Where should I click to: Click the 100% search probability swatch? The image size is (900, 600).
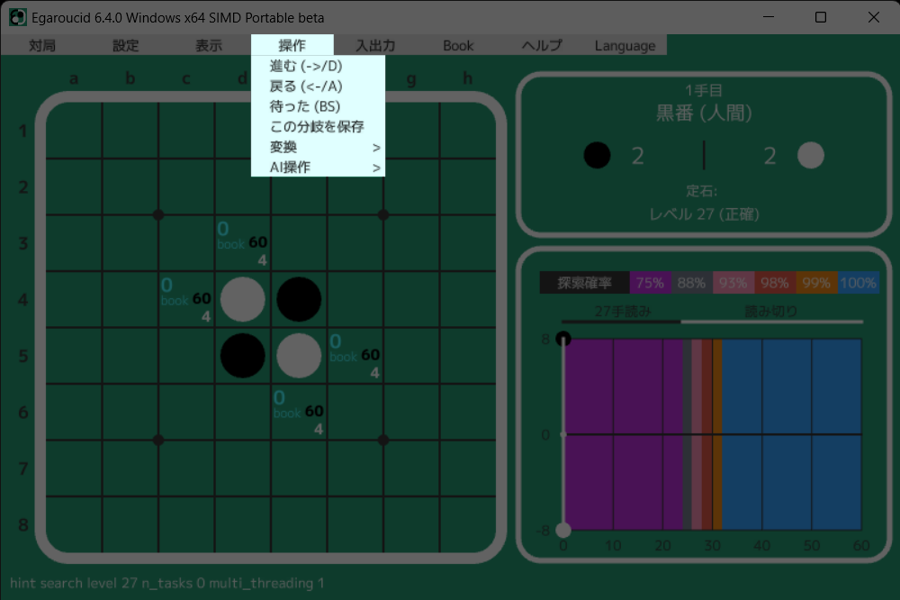(x=858, y=283)
